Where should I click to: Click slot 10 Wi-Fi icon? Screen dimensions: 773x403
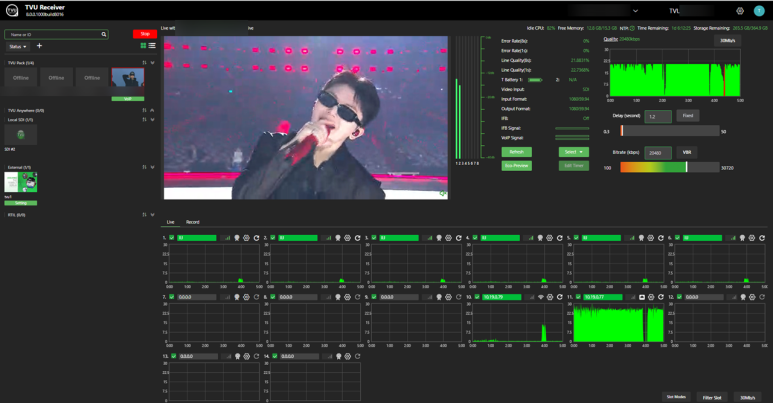pos(541,297)
